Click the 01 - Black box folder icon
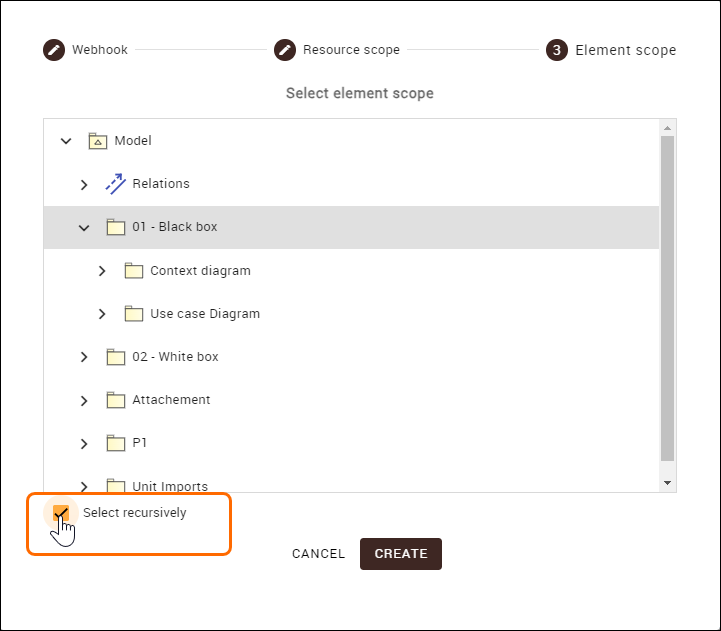Screen dimensions: 721x631 115,227
